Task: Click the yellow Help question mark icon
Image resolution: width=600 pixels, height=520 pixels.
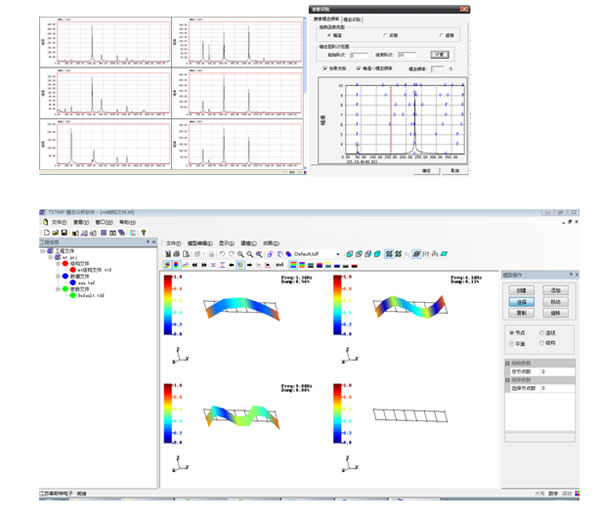Action: point(143,231)
